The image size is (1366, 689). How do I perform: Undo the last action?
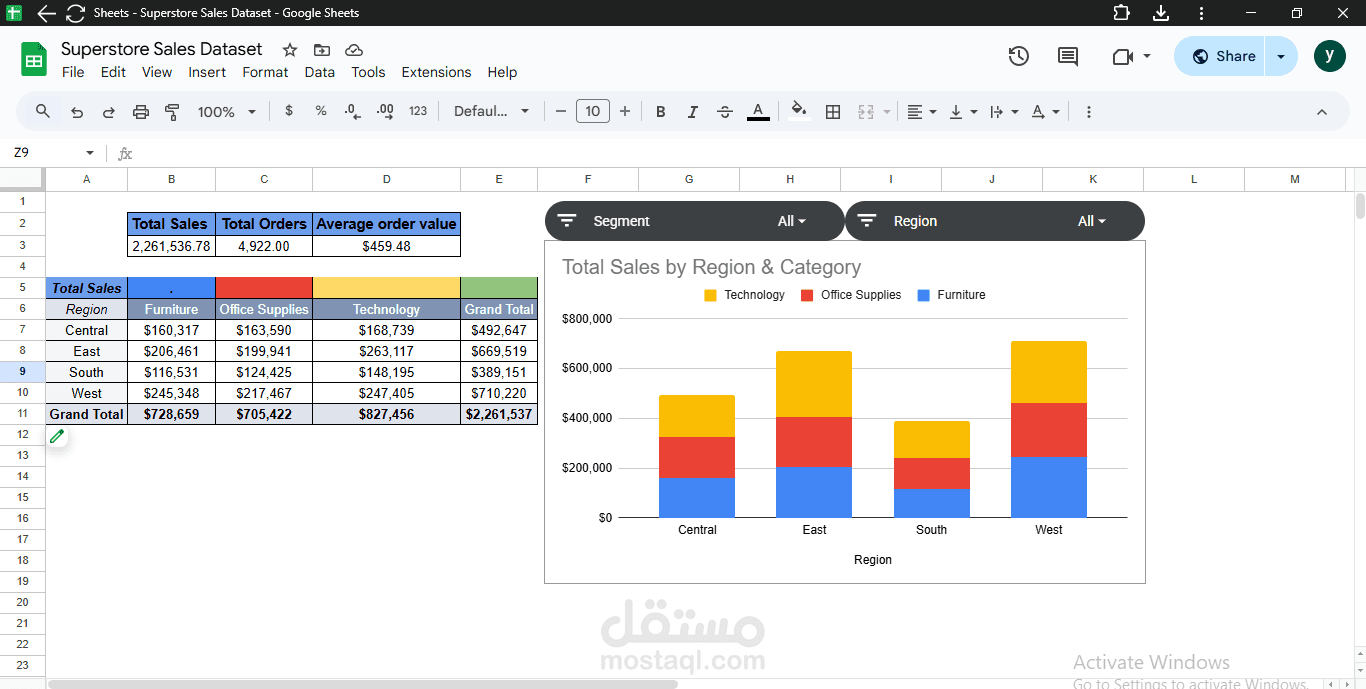pyautogui.click(x=77, y=112)
